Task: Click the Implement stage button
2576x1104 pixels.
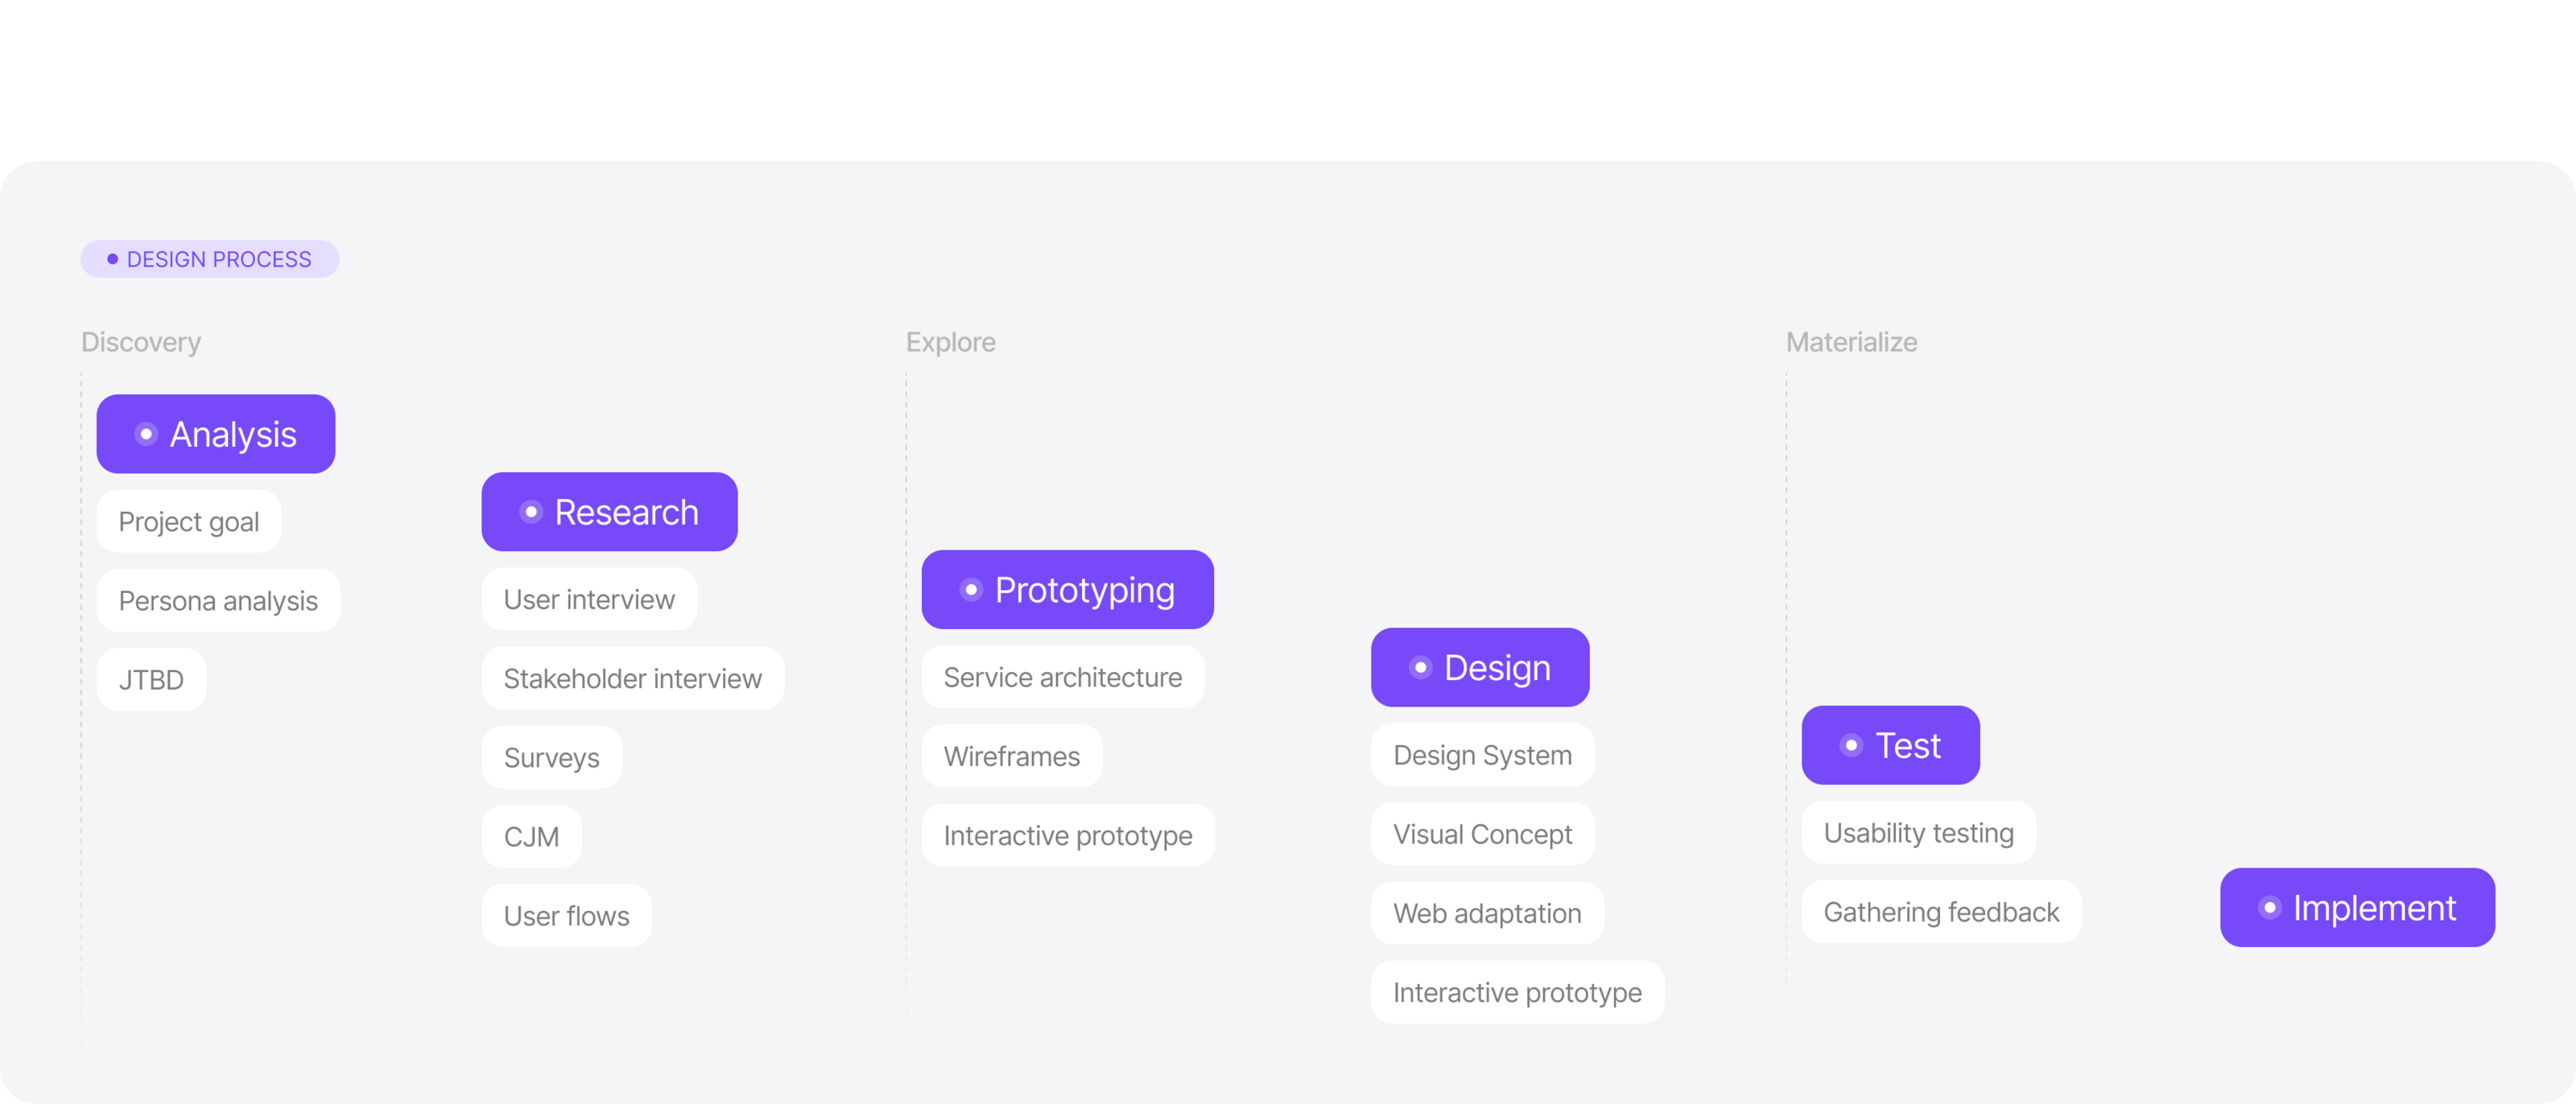Action: (2356, 908)
